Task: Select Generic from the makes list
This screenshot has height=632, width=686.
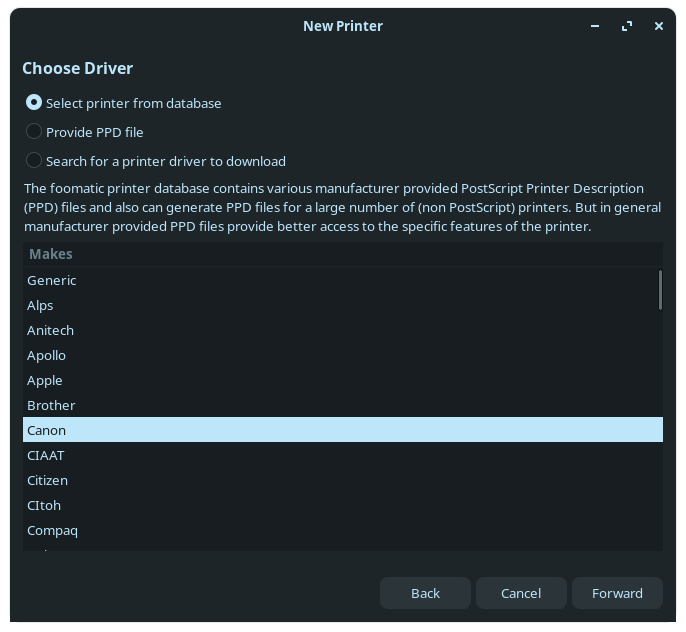Action: click(52, 281)
